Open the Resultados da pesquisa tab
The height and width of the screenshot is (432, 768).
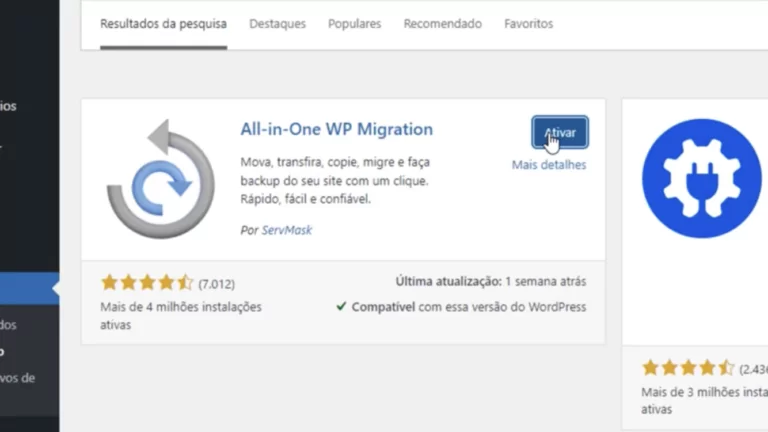[163, 24]
